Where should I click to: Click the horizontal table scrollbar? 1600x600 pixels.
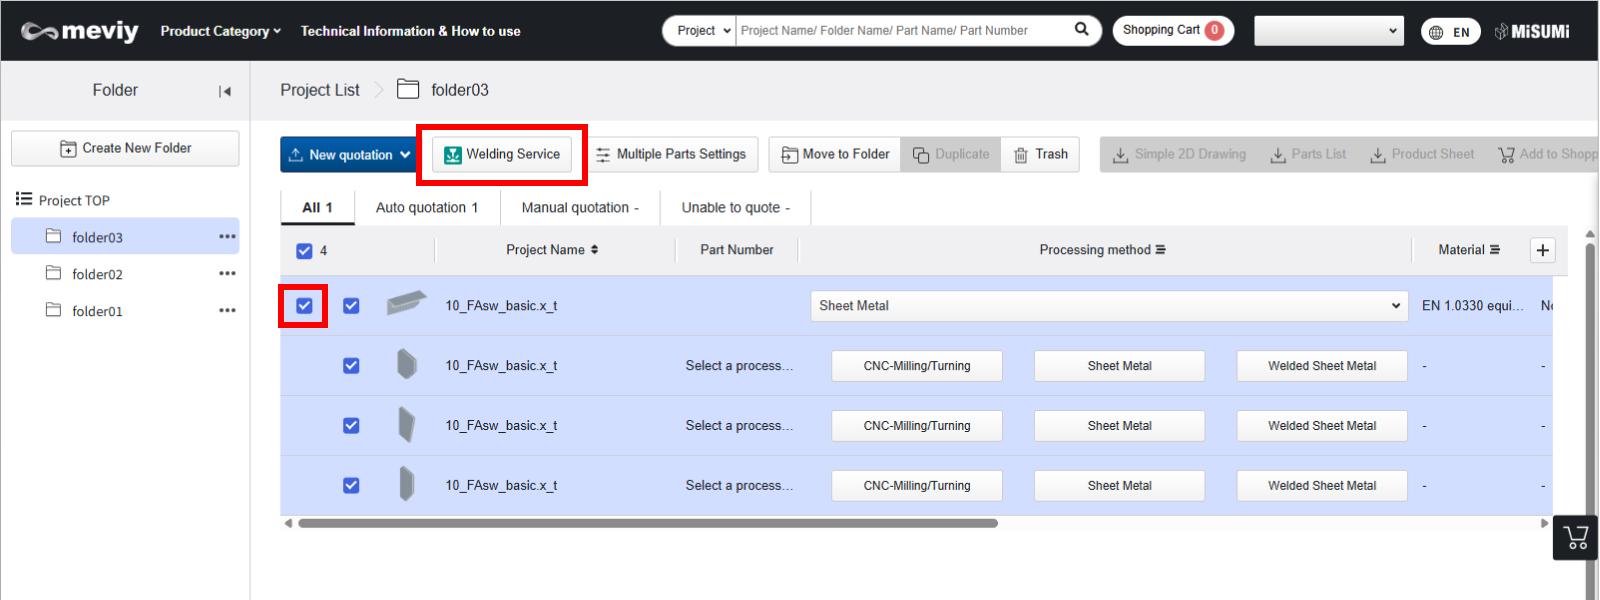click(648, 523)
